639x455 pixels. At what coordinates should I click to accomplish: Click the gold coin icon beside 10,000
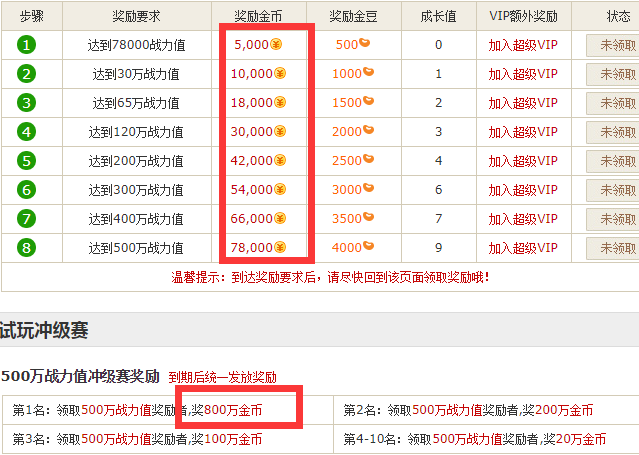click(280, 73)
